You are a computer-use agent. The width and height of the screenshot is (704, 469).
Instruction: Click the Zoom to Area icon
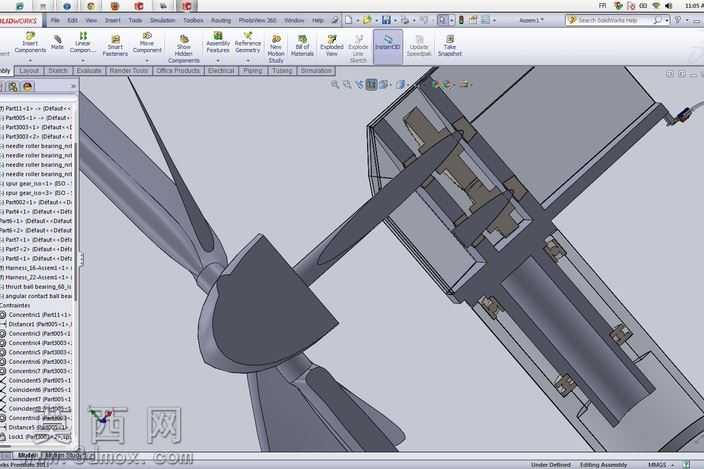[x=347, y=84]
